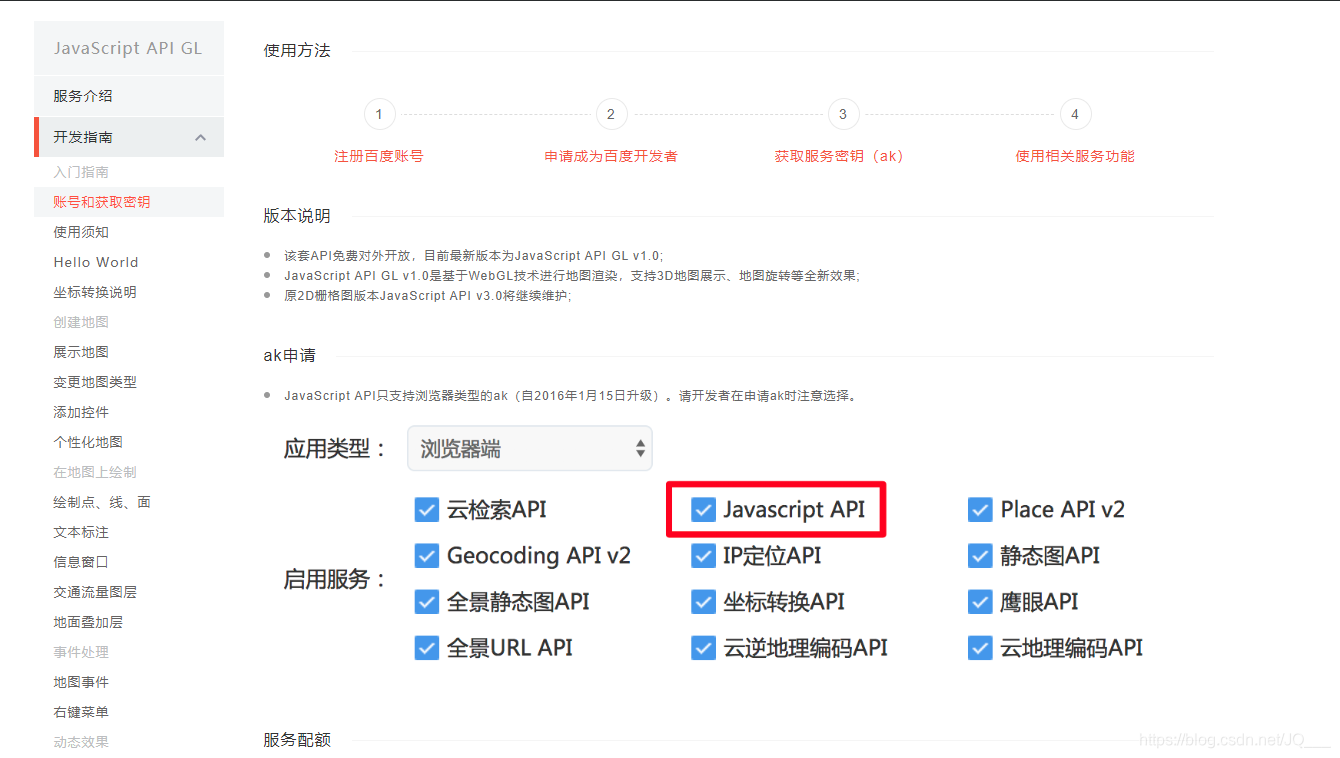The image size is (1340, 758).
Task: Open the 申请成为百度开发者 link
Action: [x=611, y=156]
